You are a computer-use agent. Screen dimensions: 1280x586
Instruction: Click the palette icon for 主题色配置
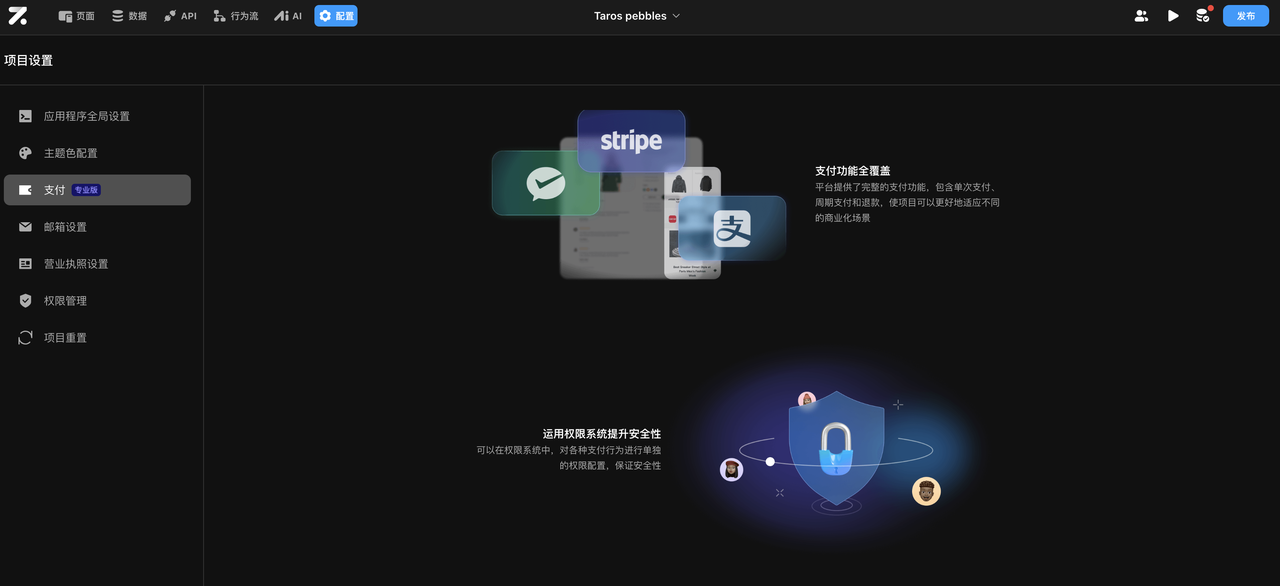[26, 153]
